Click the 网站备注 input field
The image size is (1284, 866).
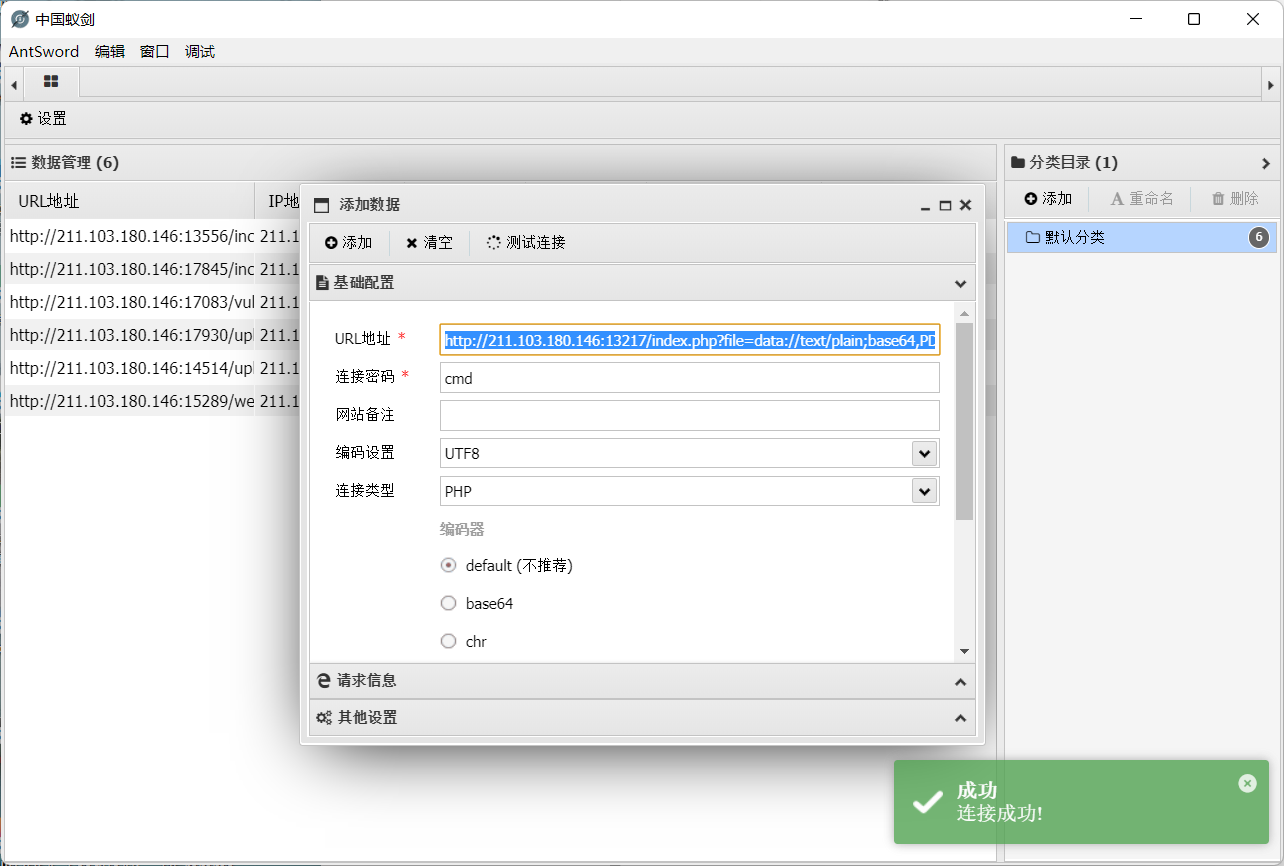[690, 415]
